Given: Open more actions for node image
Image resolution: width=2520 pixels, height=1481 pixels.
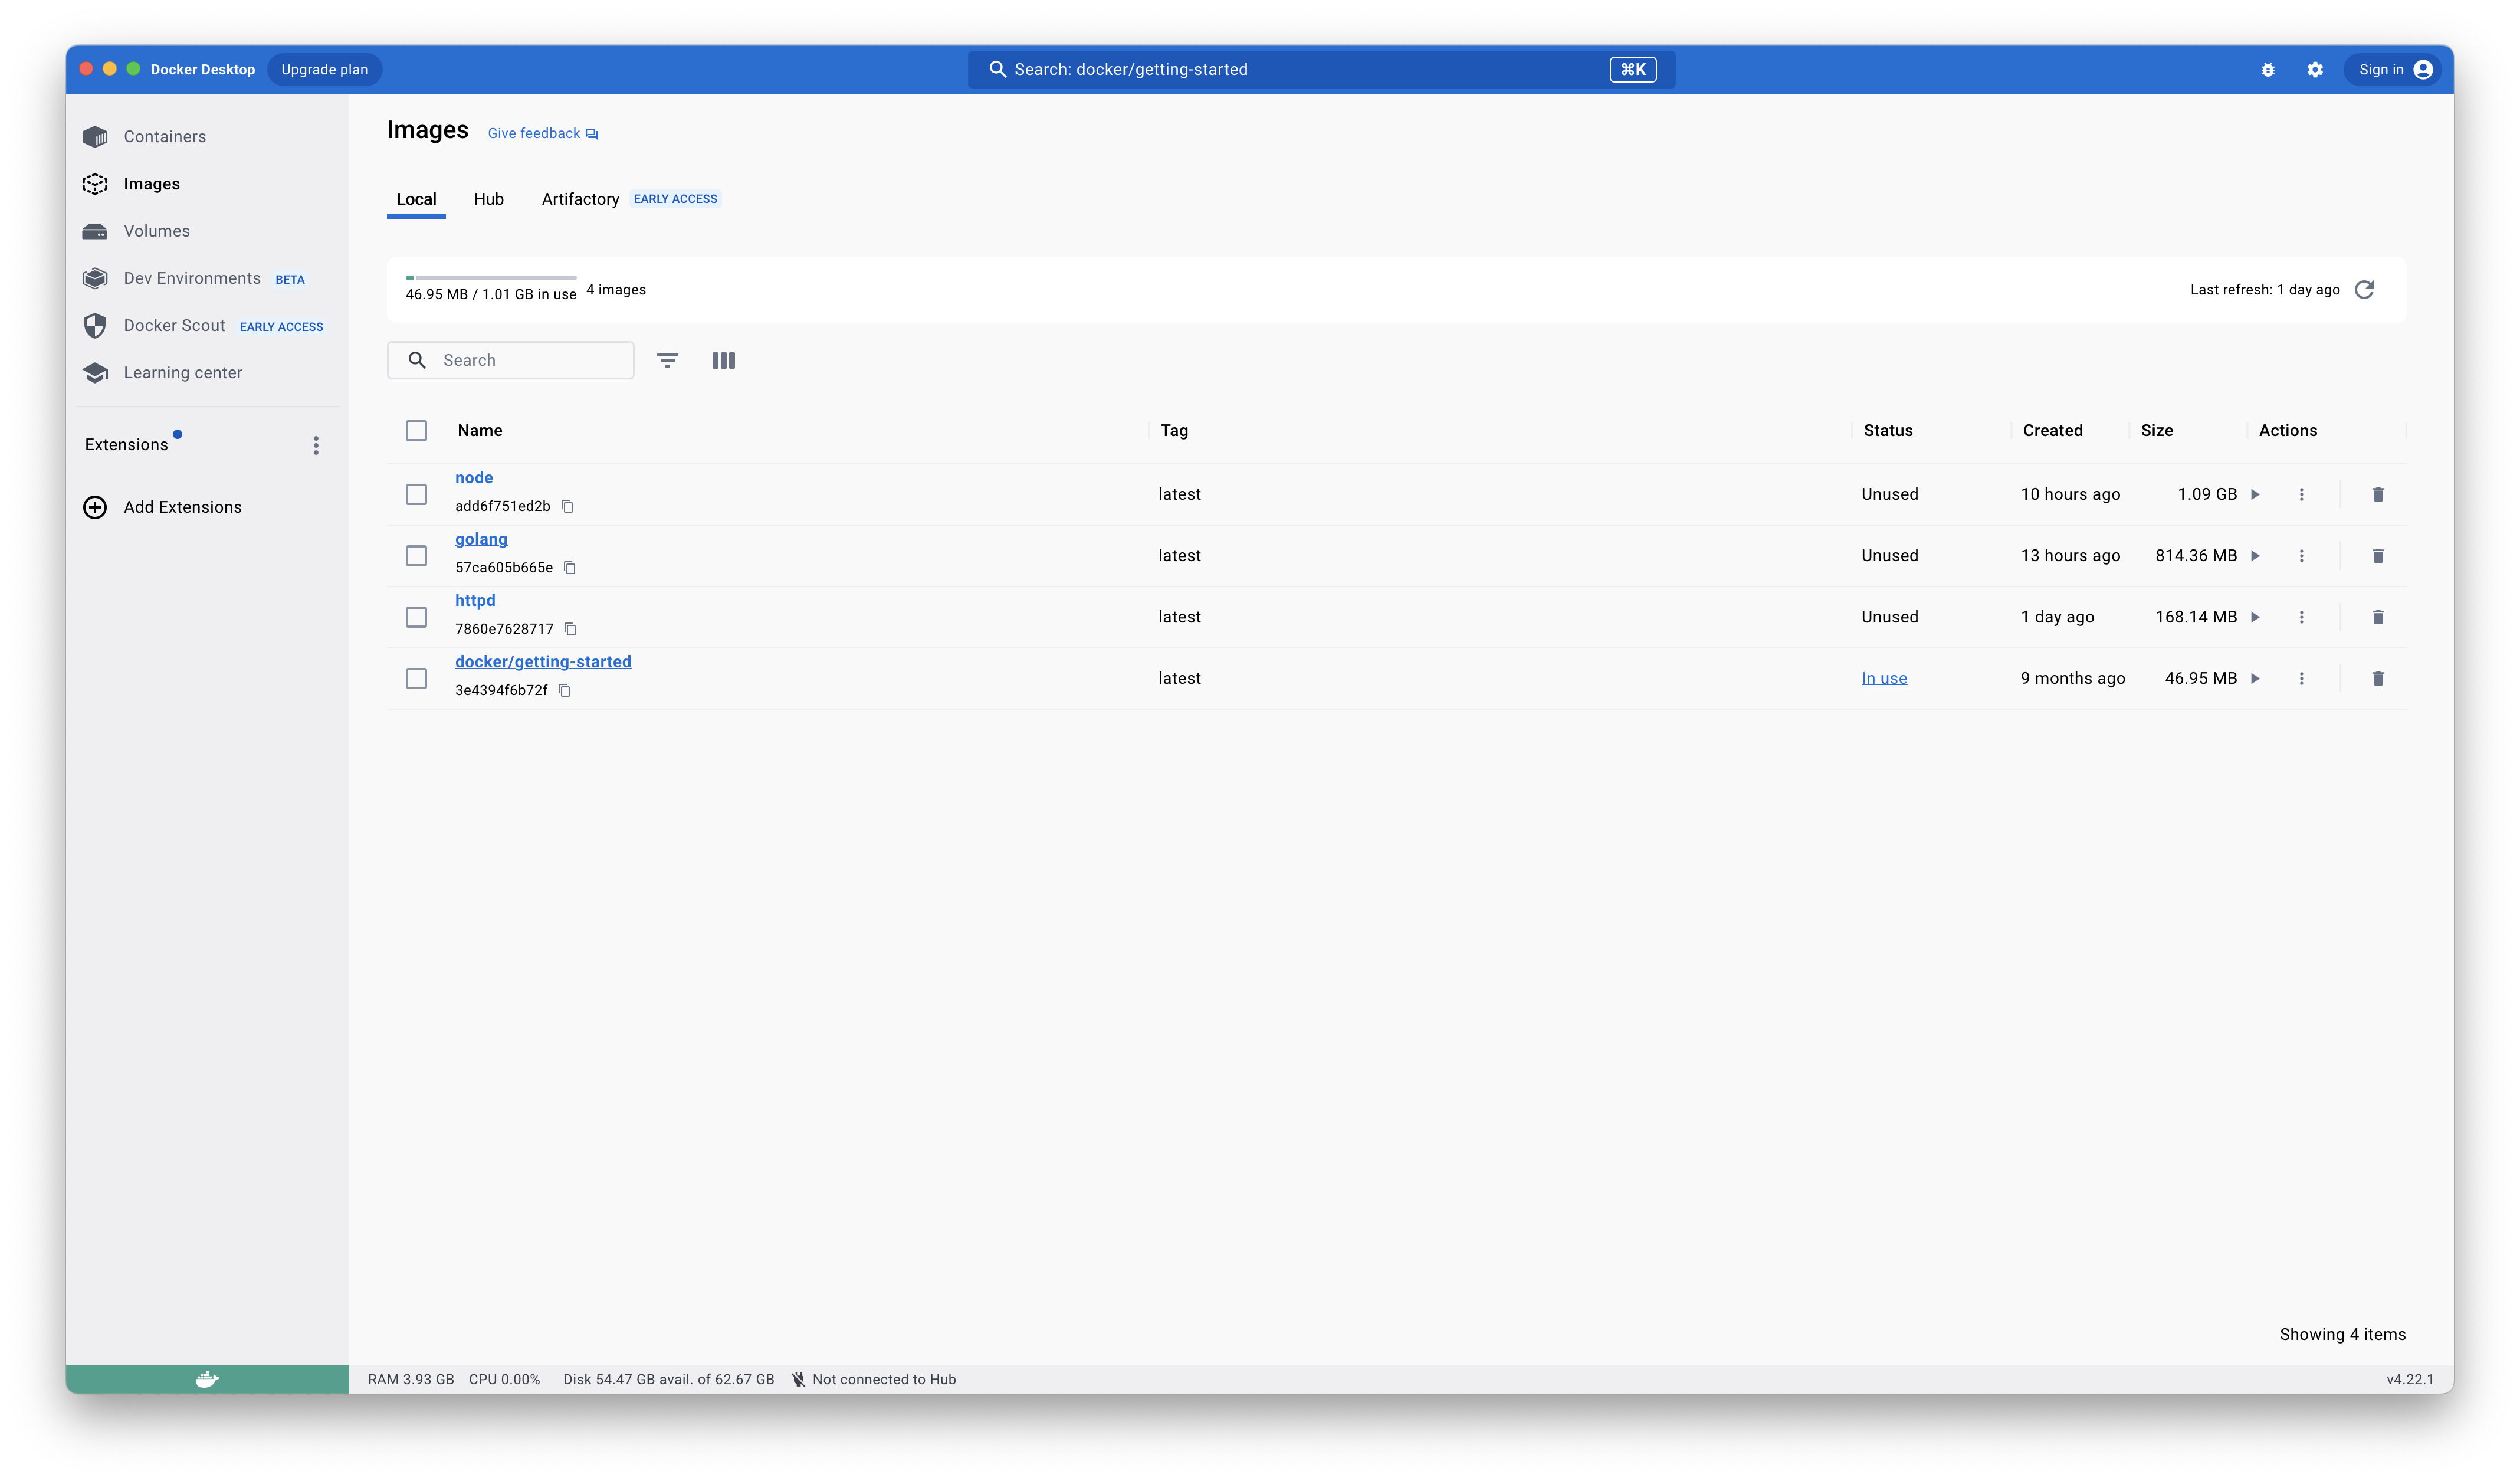Looking at the screenshot, I should click(2301, 495).
